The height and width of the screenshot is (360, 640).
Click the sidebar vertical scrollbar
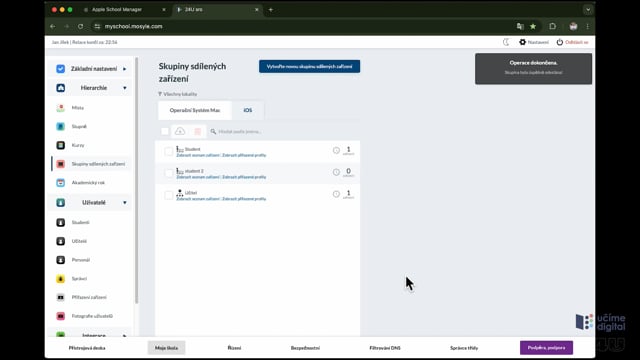[137, 180]
